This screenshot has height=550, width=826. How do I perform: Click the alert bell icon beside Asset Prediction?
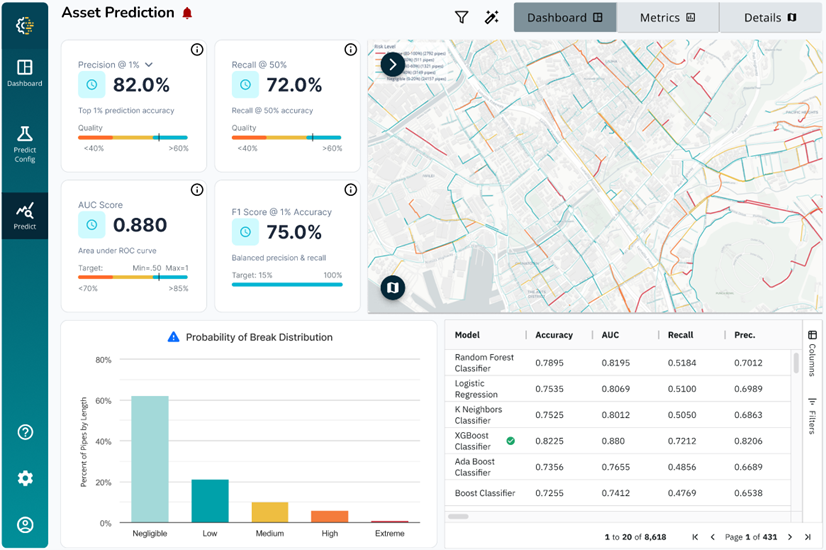[187, 14]
